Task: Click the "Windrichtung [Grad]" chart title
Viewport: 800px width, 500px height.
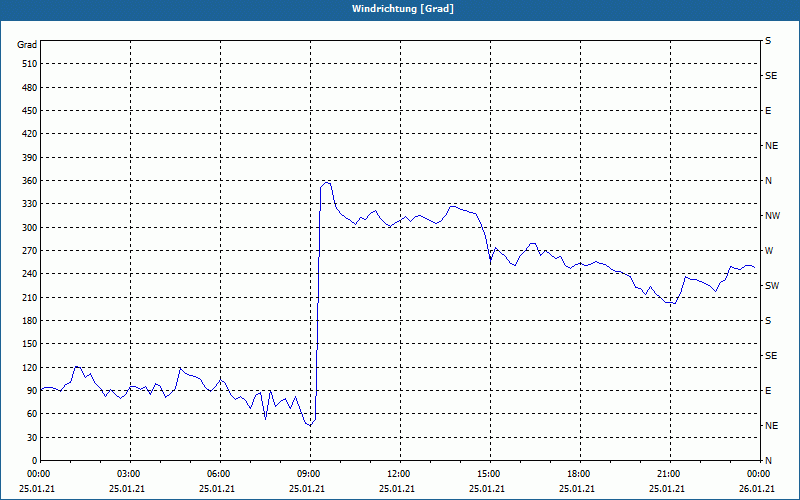Action: pos(403,9)
